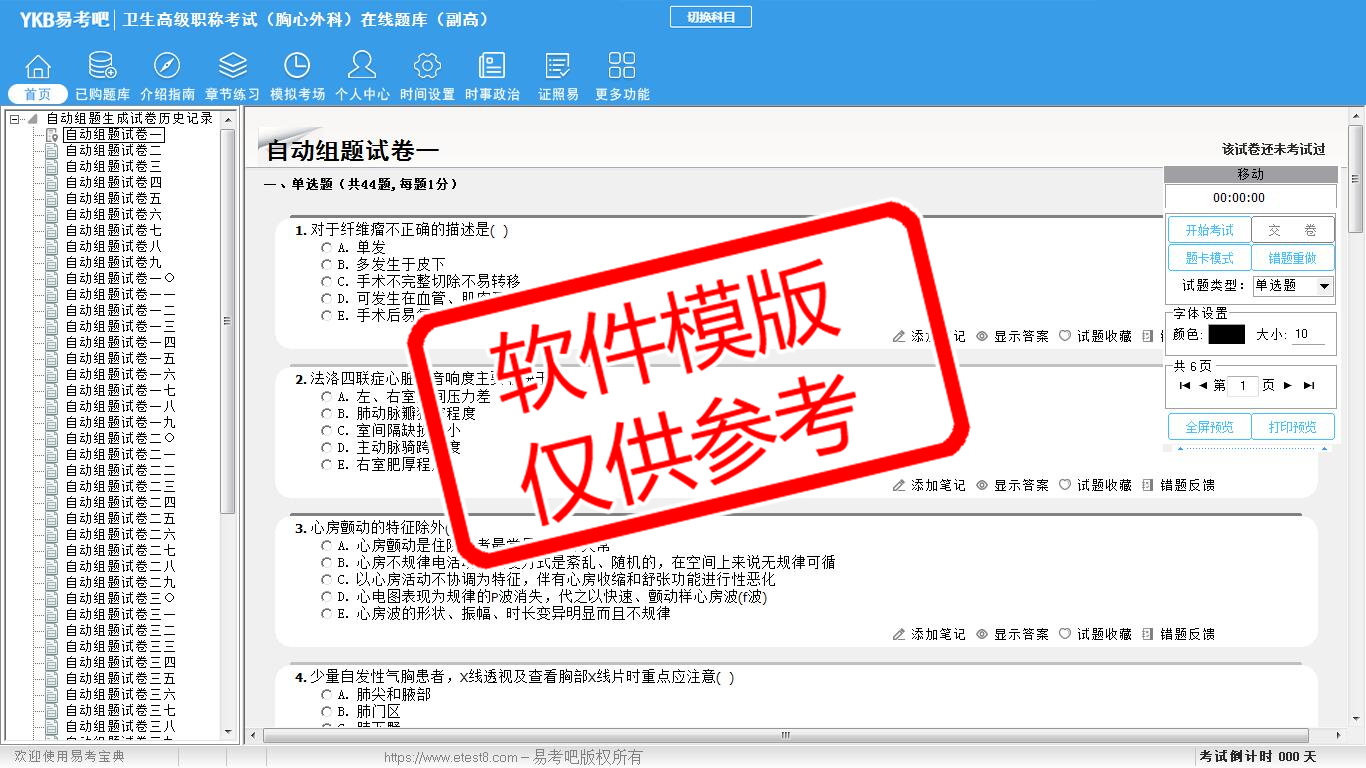Switch to the 首页 tab
Viewport: 1366px width, 768px height.
tap(37, 94)
